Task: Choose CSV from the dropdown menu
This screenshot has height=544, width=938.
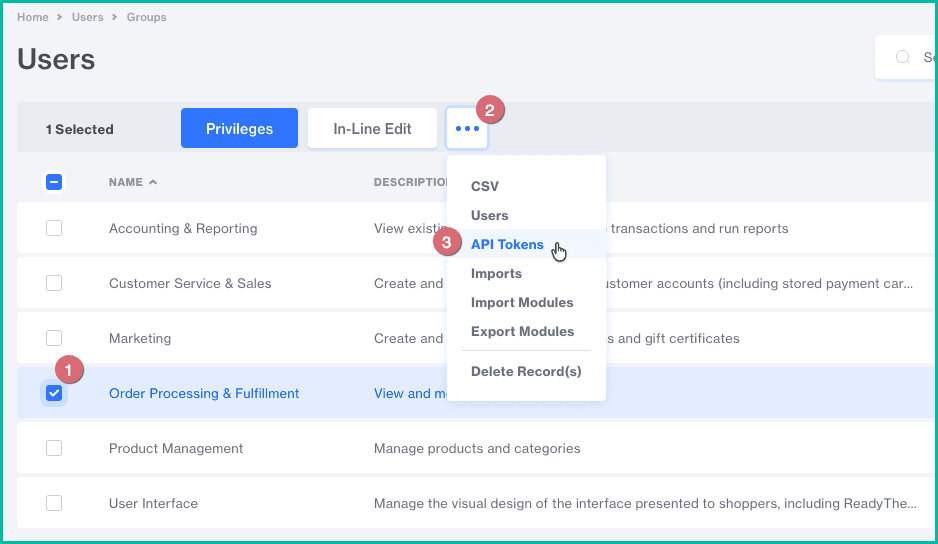Action: click(485, 186)
